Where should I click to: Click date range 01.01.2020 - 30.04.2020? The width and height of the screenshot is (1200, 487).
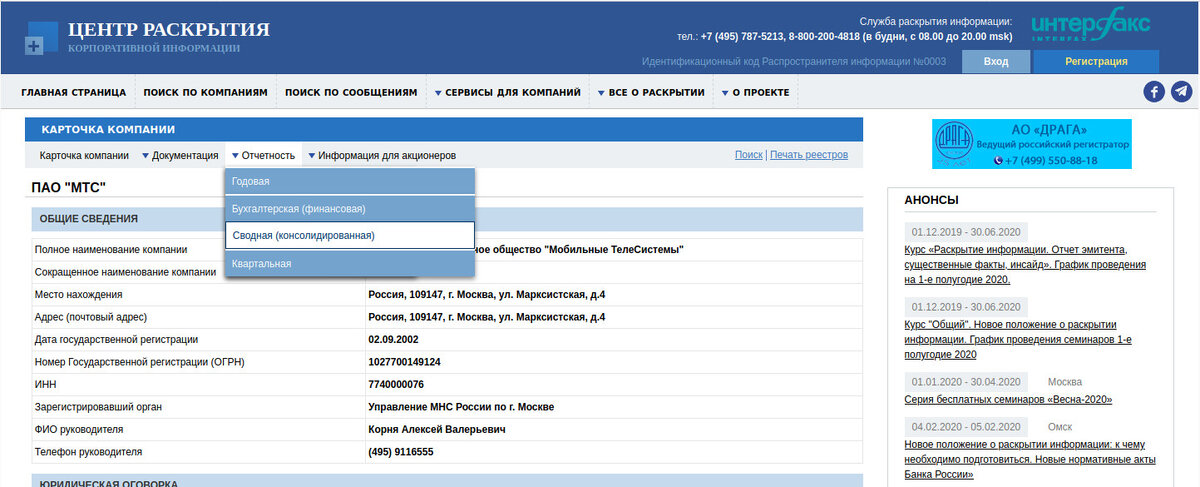pos(966,382)
